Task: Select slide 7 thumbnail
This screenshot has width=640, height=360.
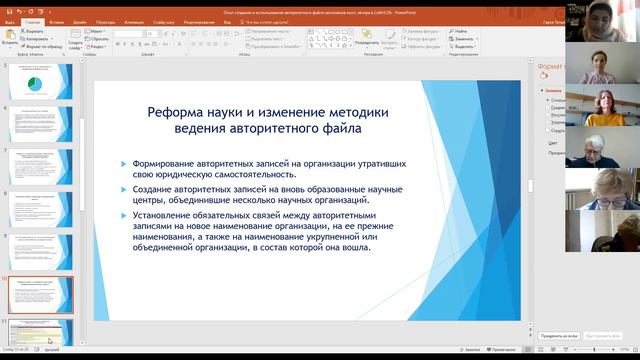Action: 40,167
